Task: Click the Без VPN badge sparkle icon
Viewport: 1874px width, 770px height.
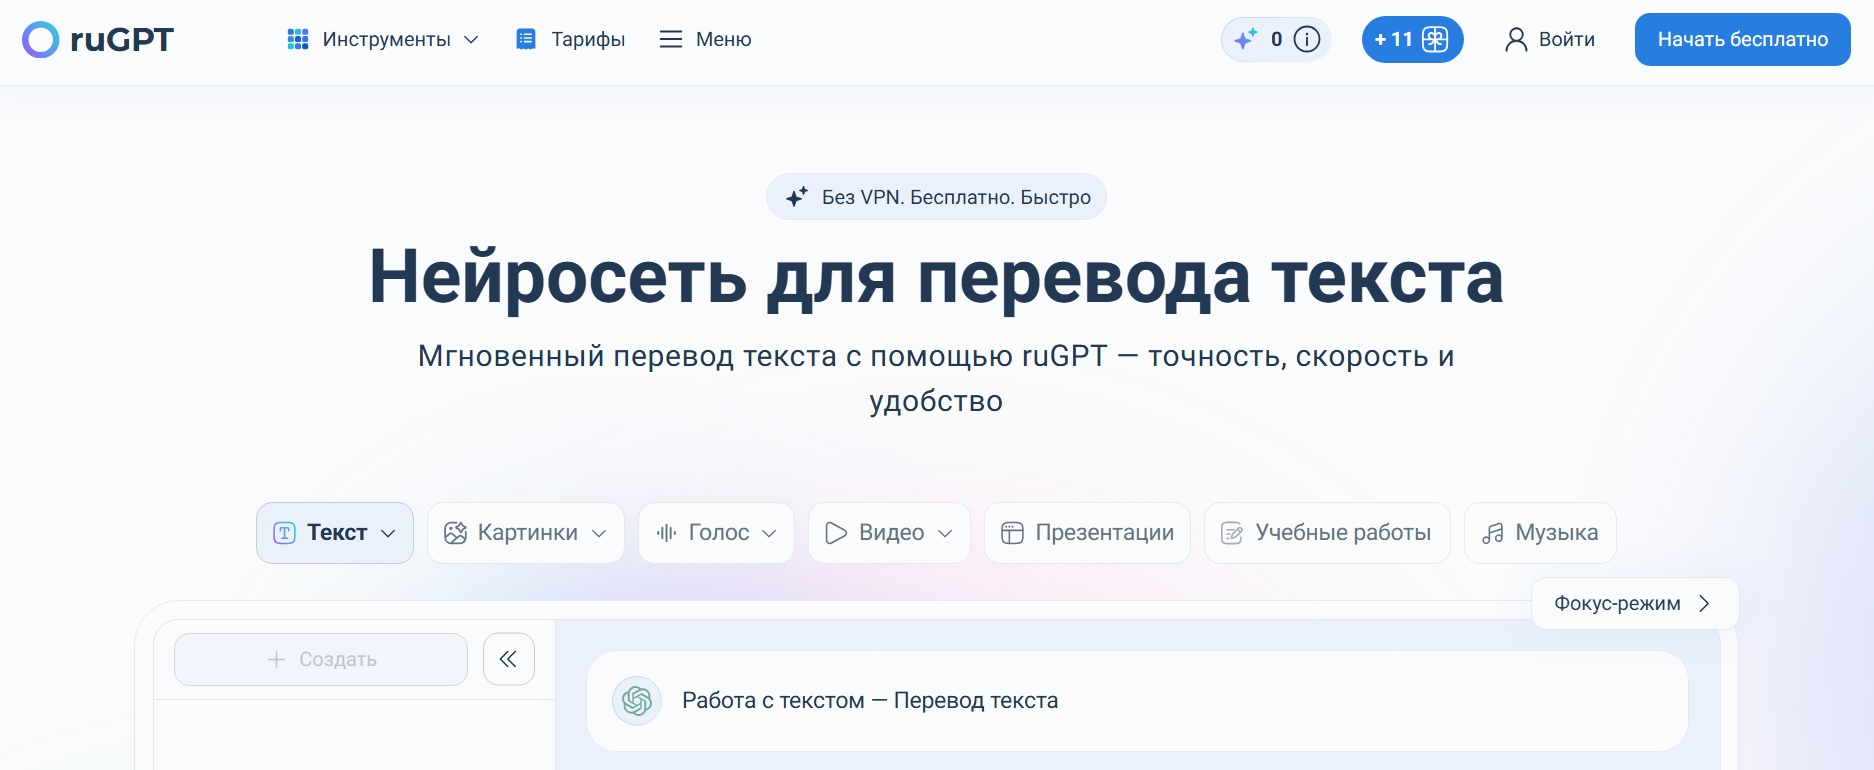Action: point(797,197)
